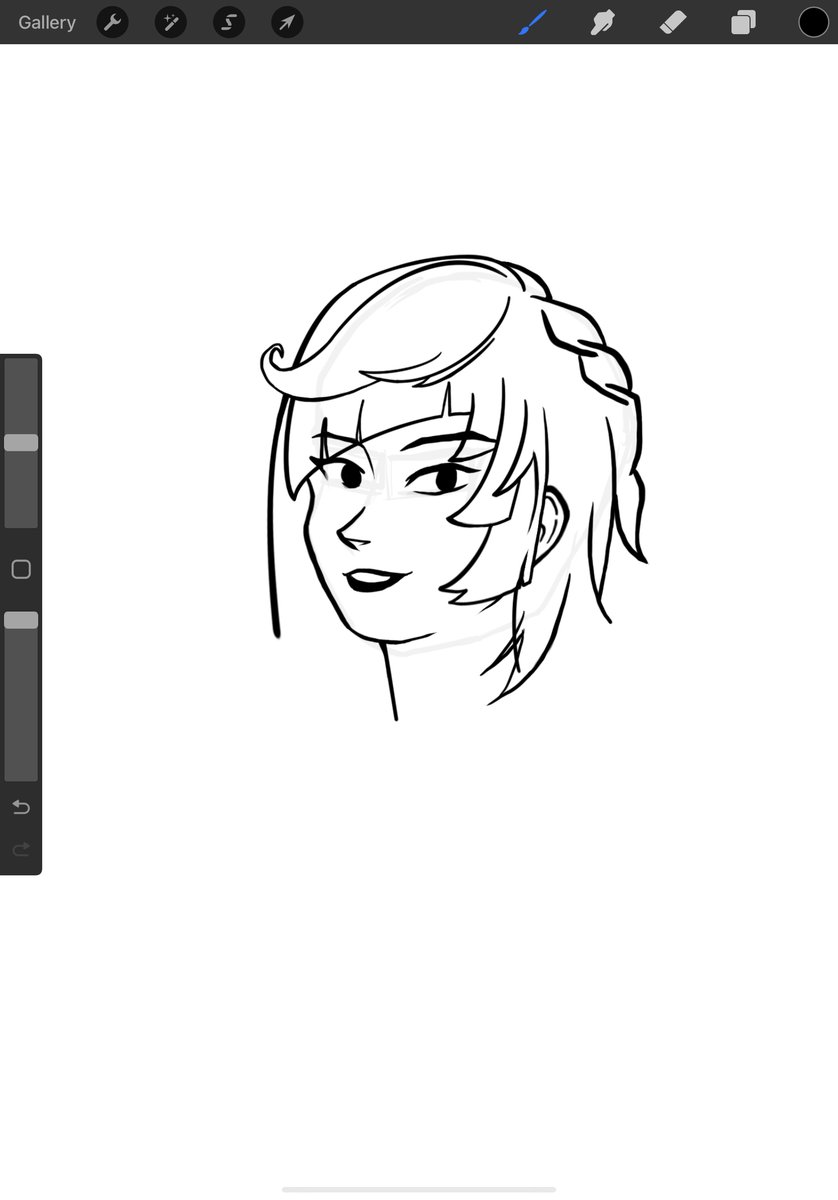Open the Gallery
Image resolution: width=838 pixels, height=1200 pixels.
coord(47,22)
